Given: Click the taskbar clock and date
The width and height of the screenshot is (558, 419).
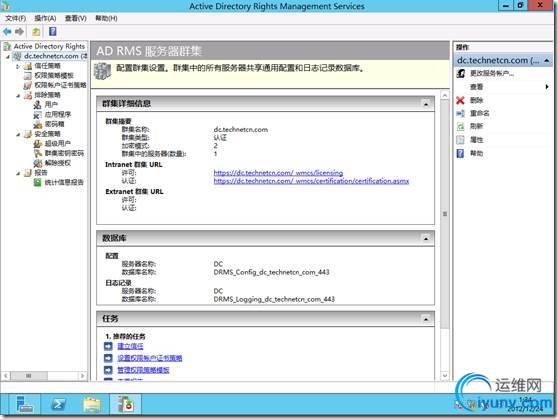Looking at the screenshot, I should tap(525, 405).
